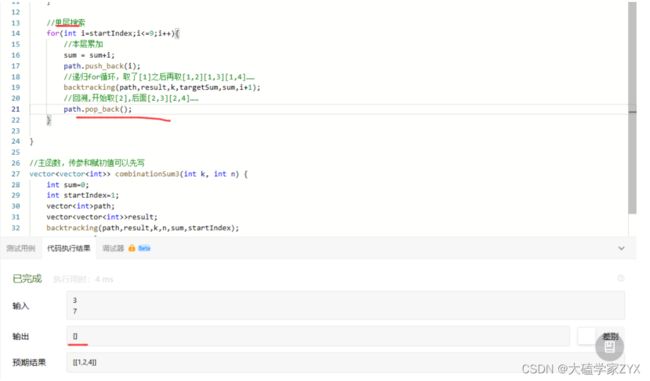Click the 预期结果 field showing [[1,2,4]]

(x=345, y=362)
